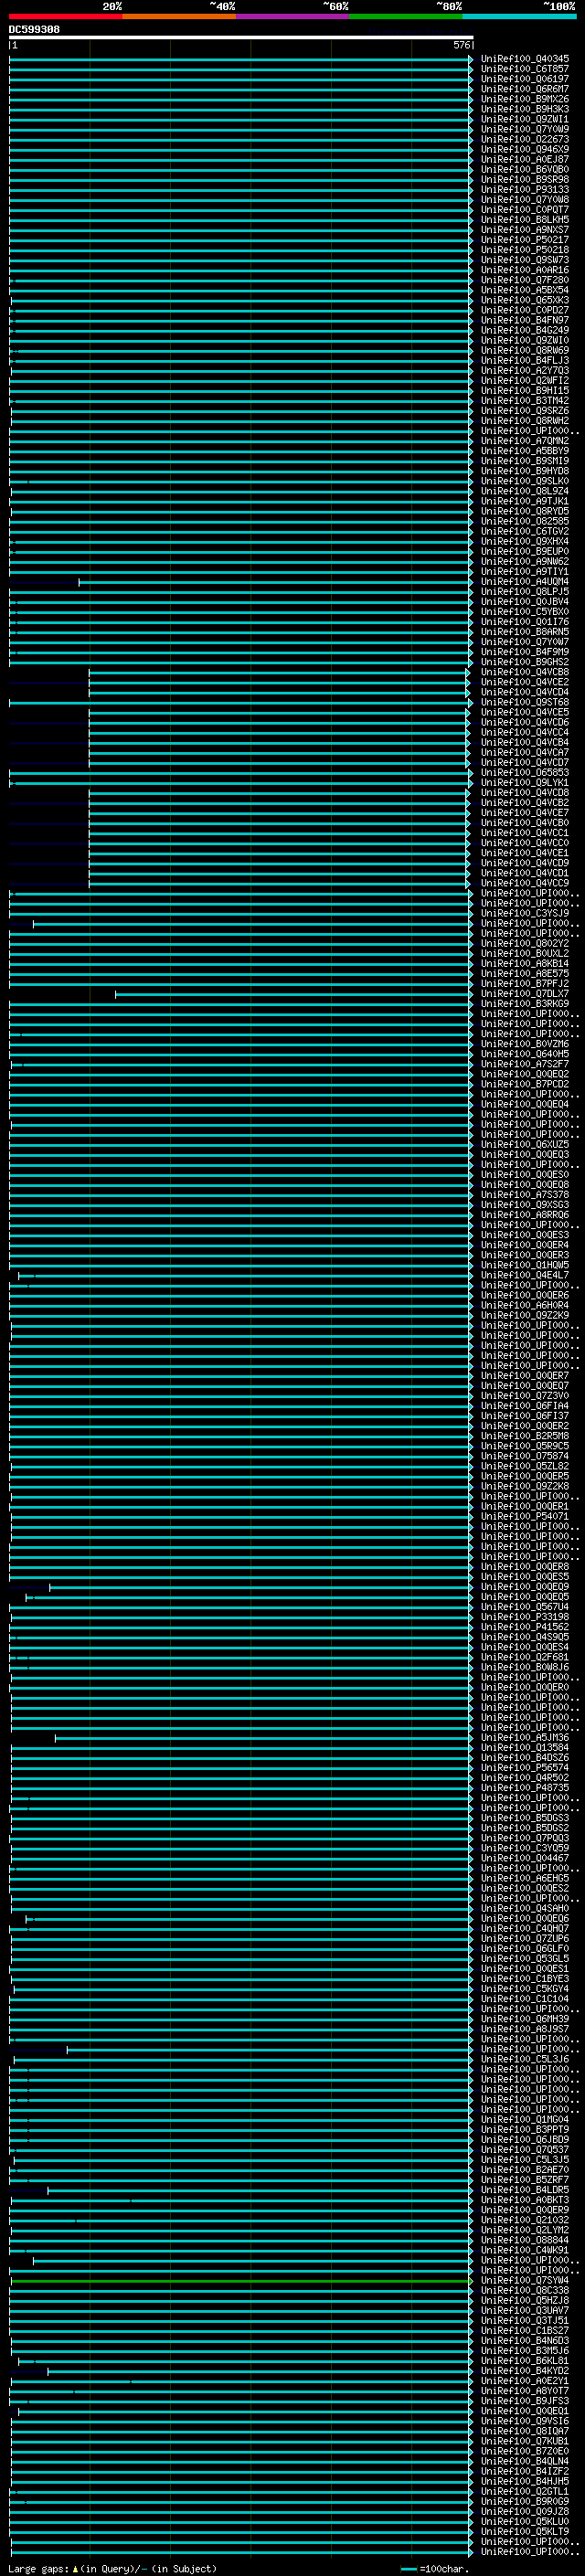Select hit label UniRef100_Q7SYW4
This screenshot has height=2576, width=585.
[525, 2280]
